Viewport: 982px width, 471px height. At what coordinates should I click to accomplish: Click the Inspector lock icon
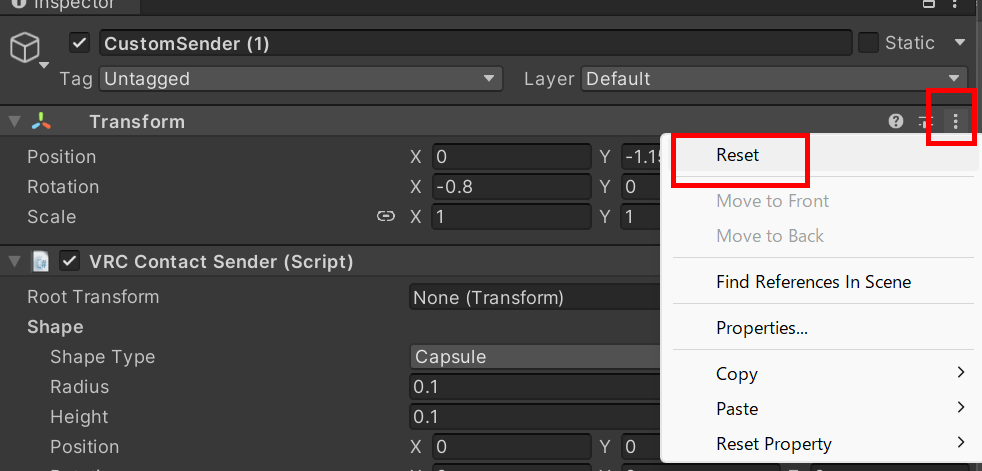coord(929,4)
